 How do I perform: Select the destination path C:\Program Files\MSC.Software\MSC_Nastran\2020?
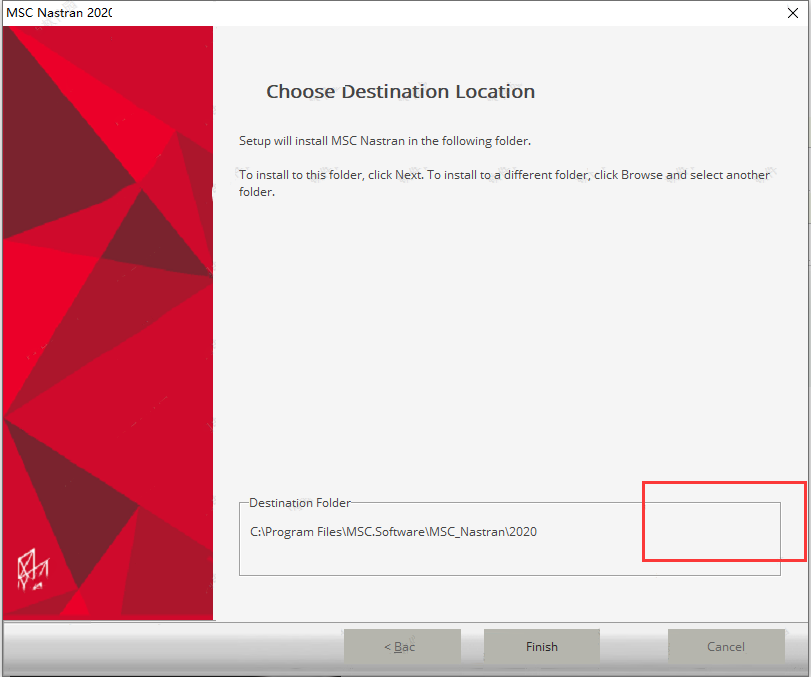pos(393,532)
